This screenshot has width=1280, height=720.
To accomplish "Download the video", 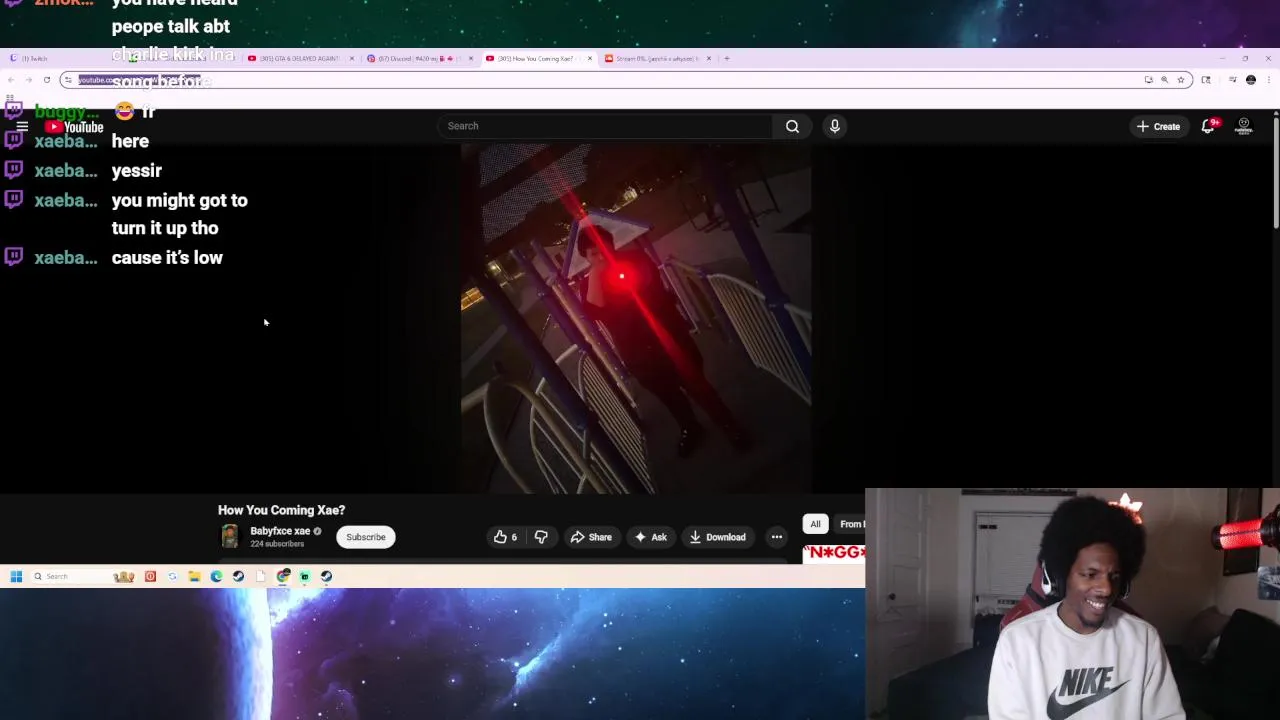I will tap(717, 537).
